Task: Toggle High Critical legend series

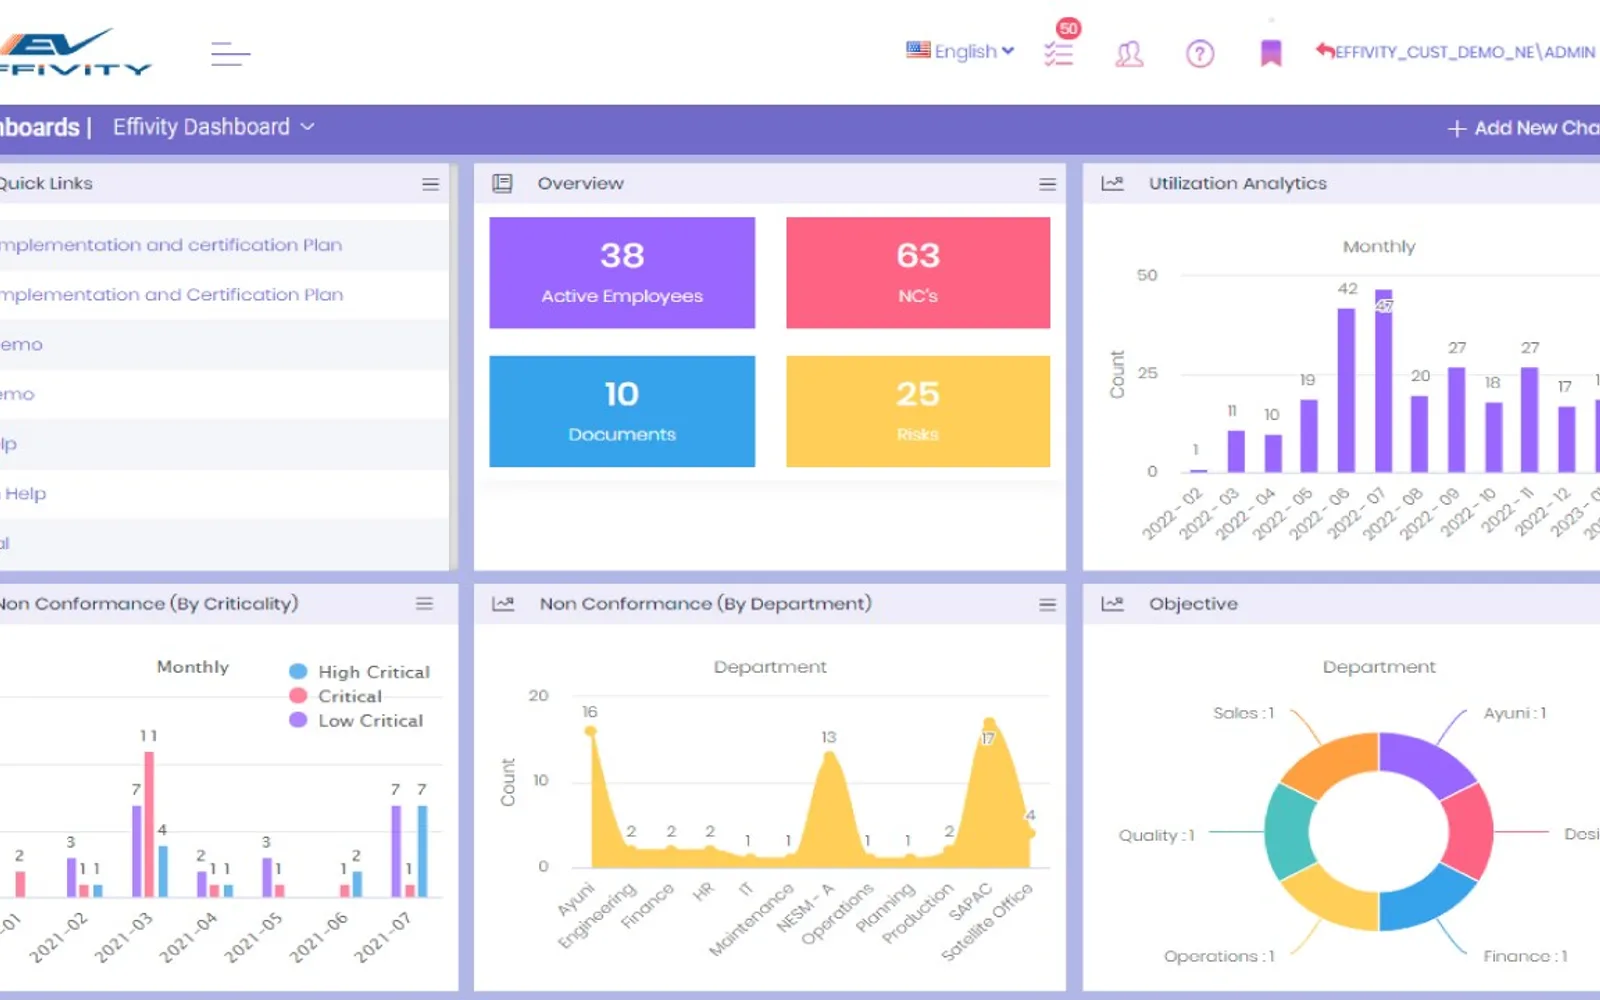Action: [360, 672]
